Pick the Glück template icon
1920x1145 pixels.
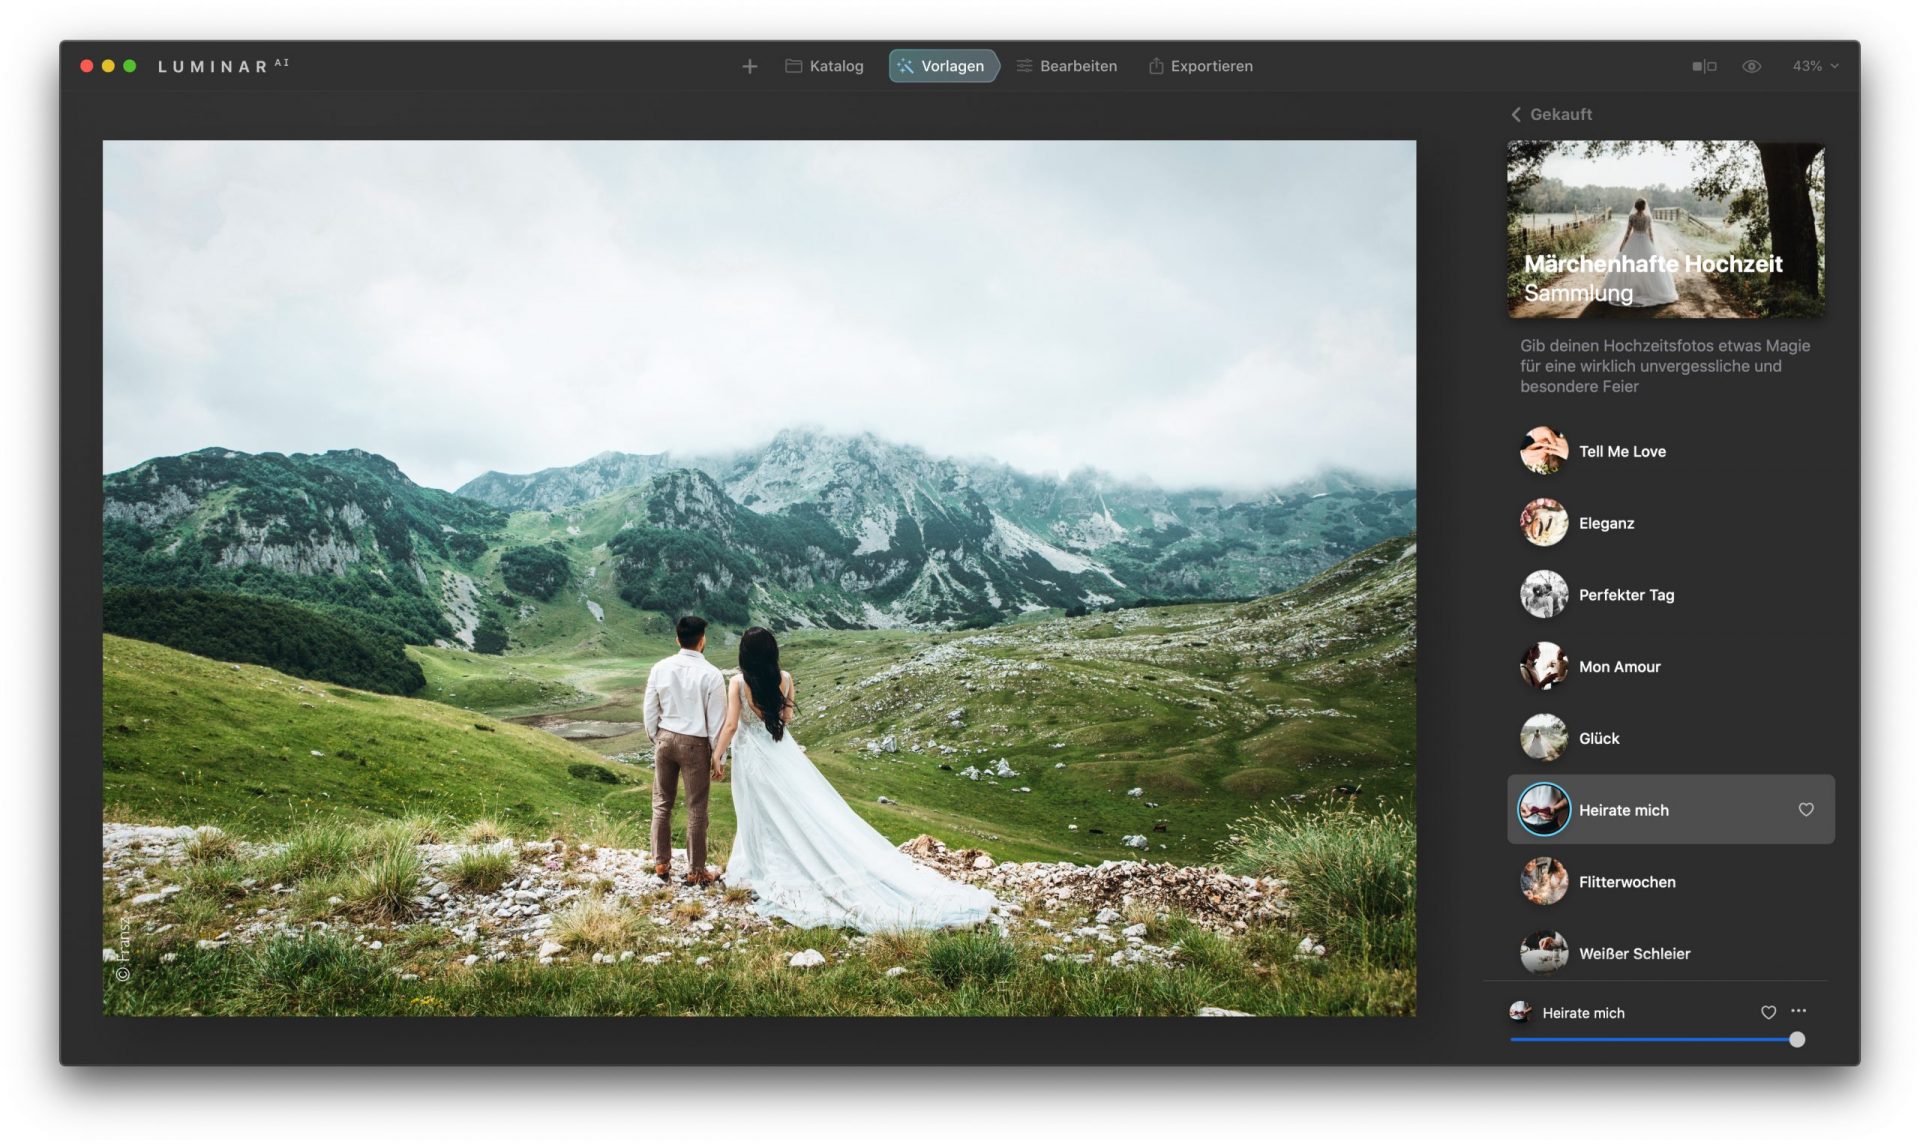[x=1543, y=738]
